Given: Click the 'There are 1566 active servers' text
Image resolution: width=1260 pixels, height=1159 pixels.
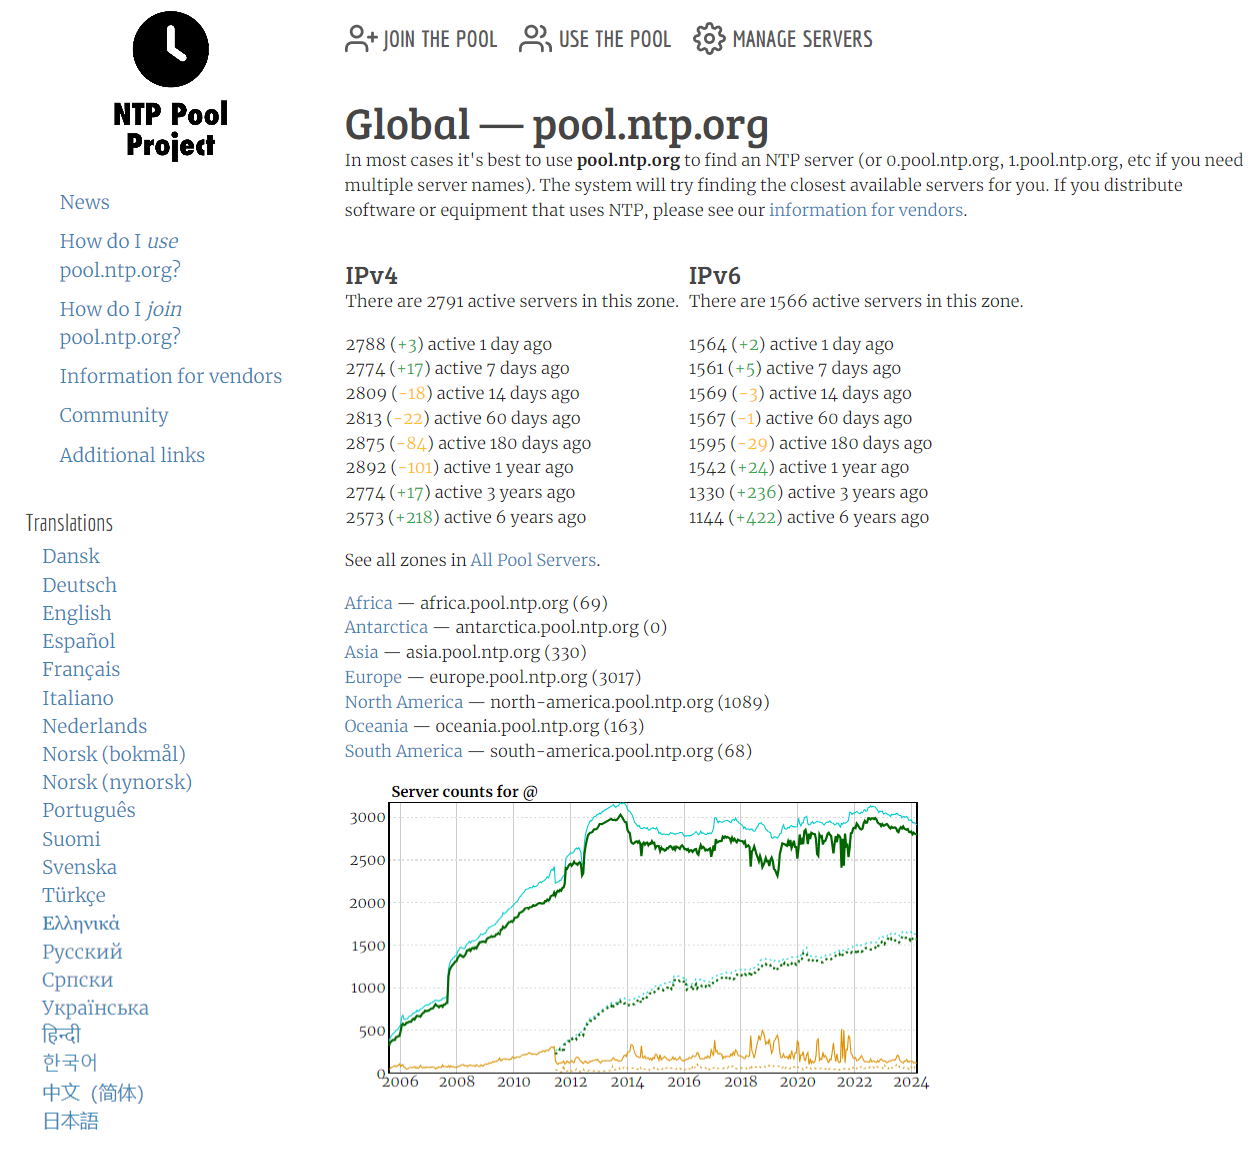Looking at the screenshot, I should (x=856, y=301).
